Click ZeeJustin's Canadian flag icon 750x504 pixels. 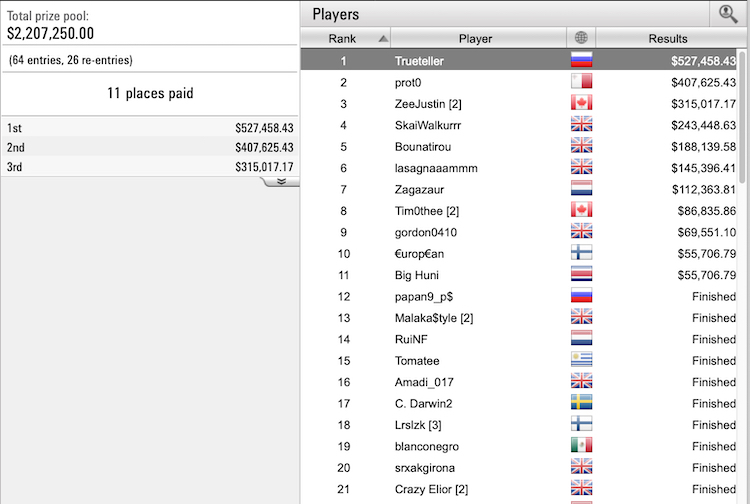pos(580,104)
